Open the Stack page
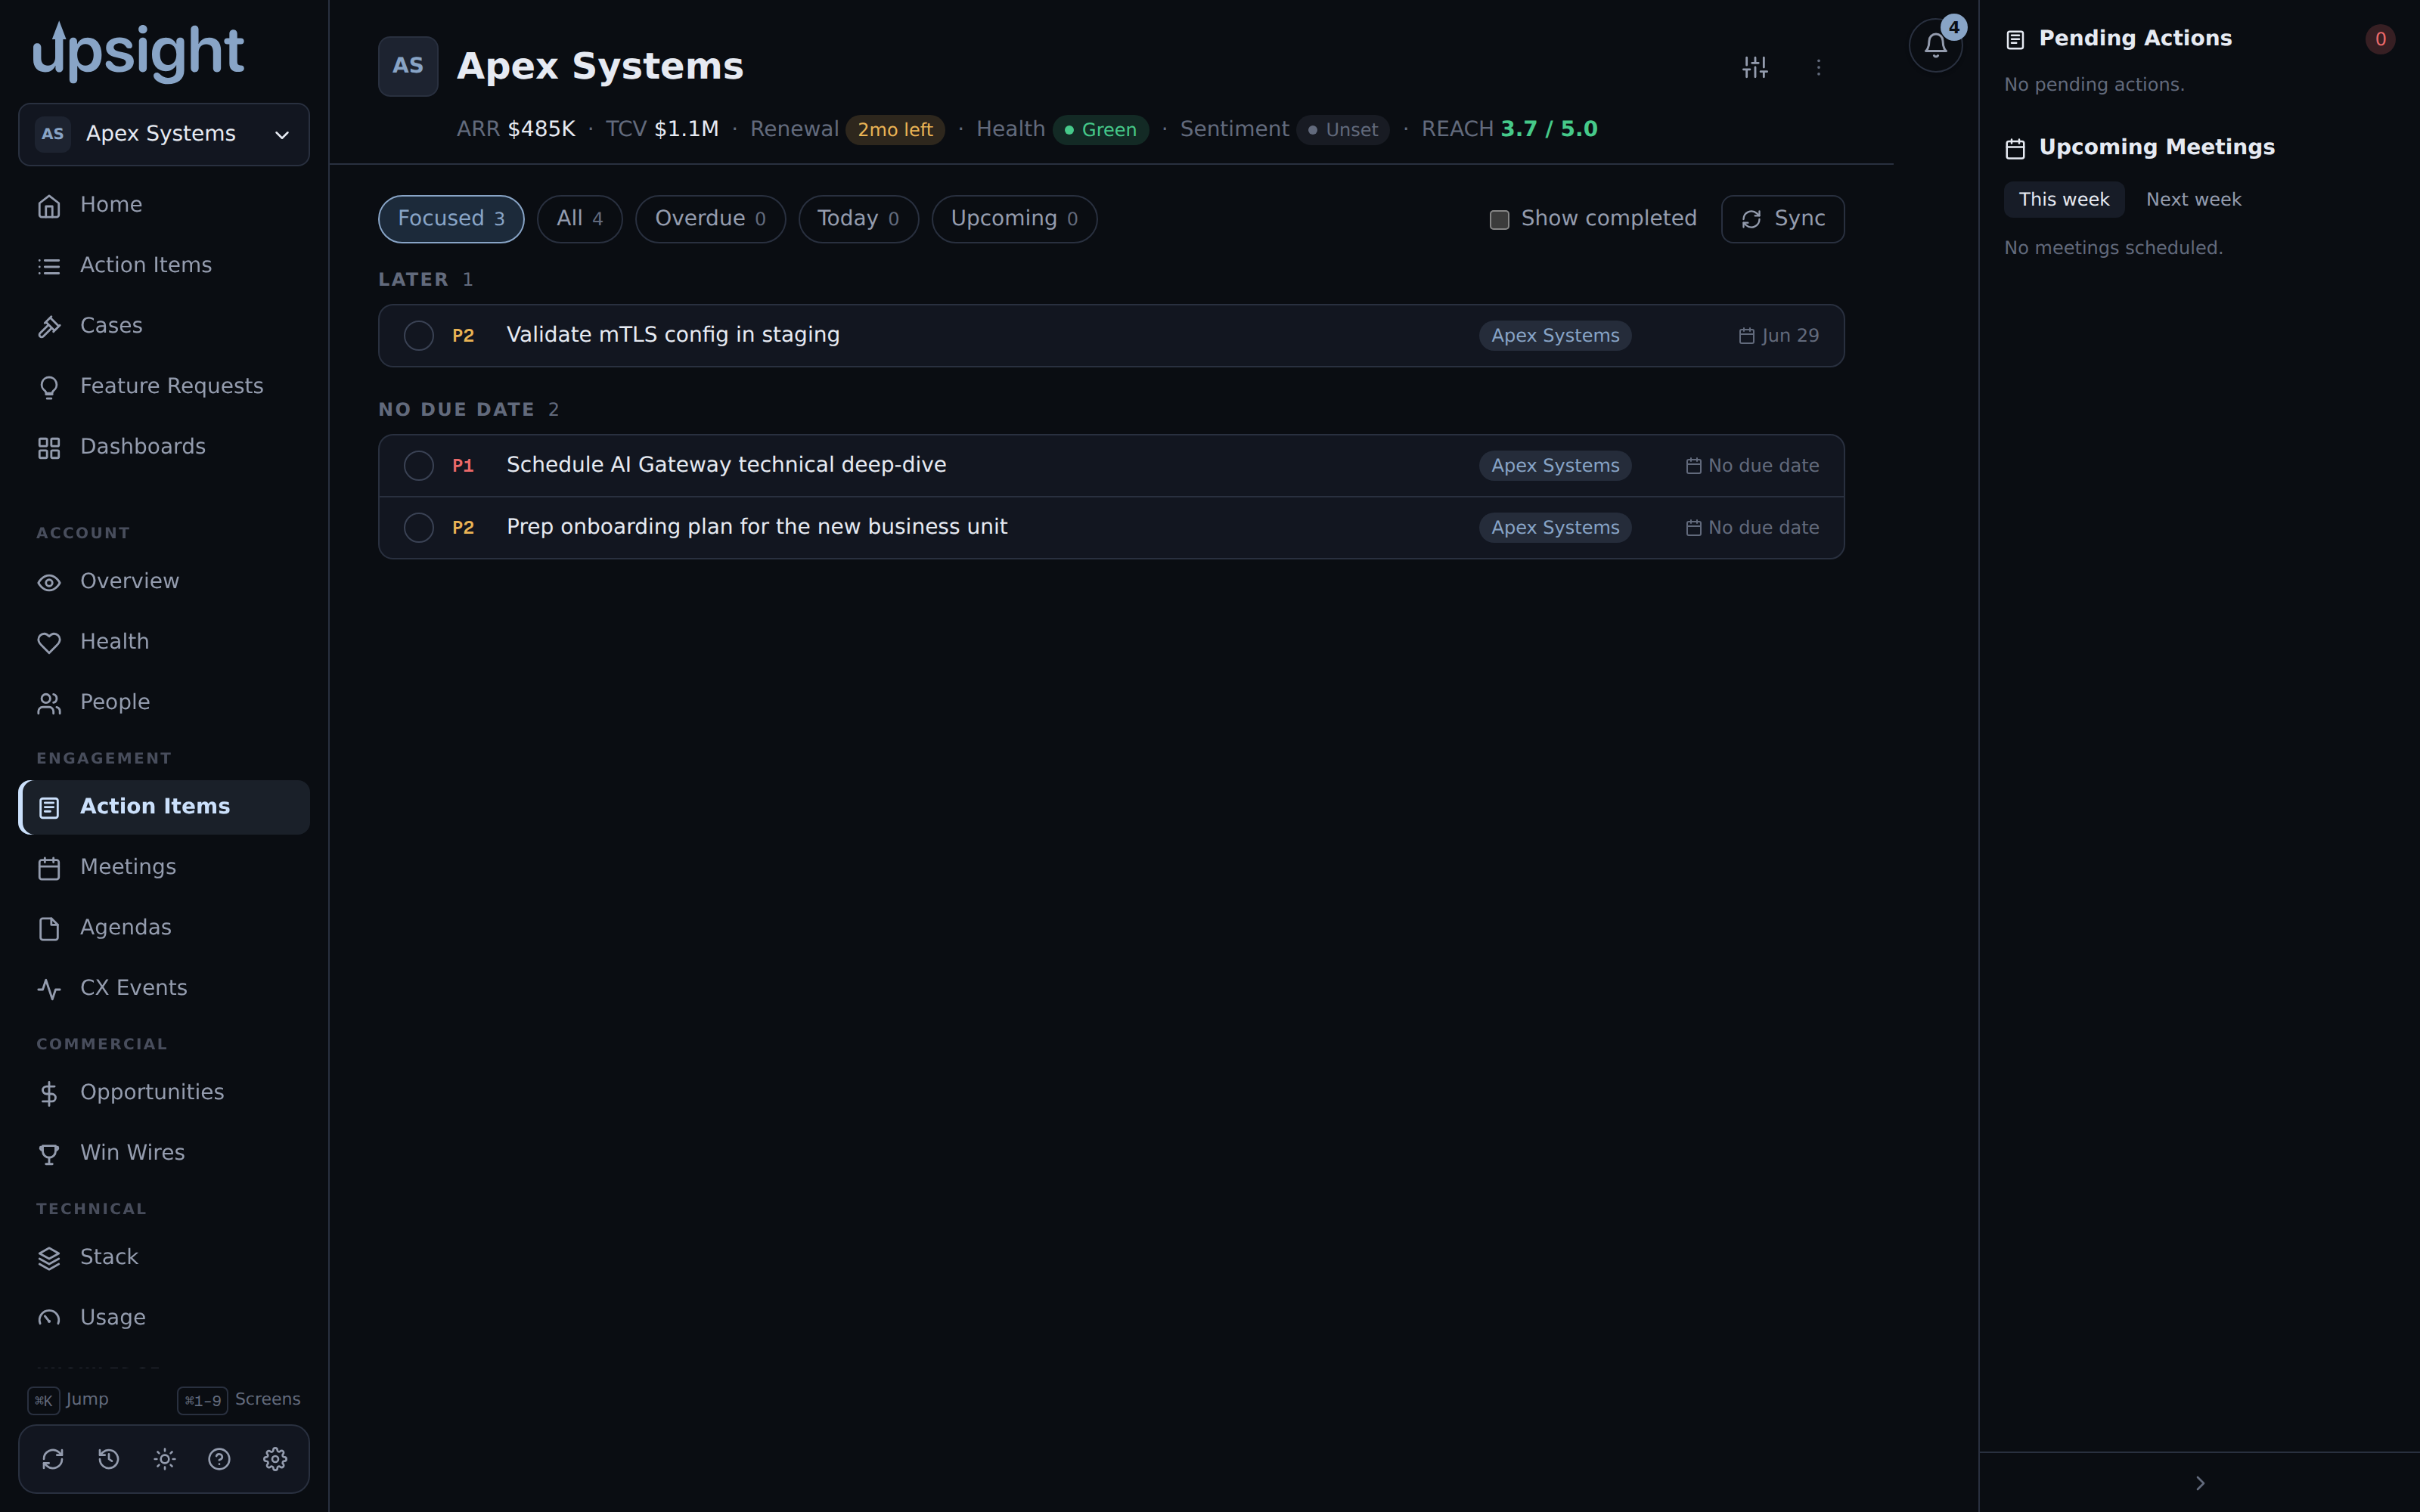Viewport: 2420px width, 1512px height. 164,1258
